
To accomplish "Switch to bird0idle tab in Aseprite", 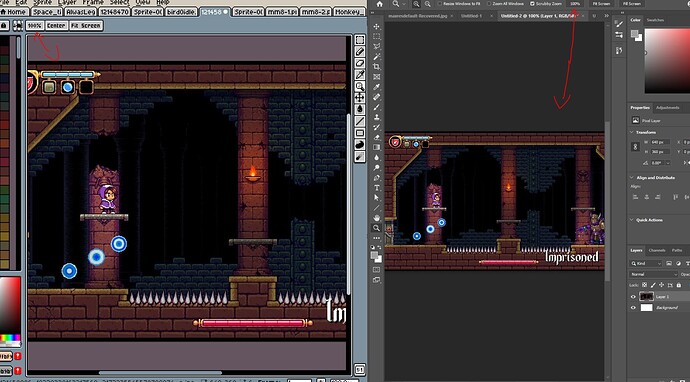I will pyautogui.click(x=181, y=12).
